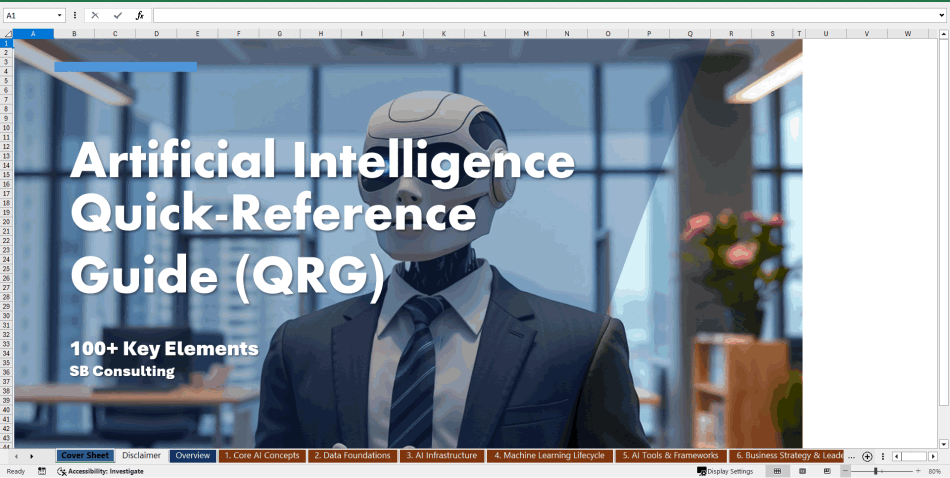Image resolution: width=950 pixels, height=478 pixels.
Task: Click the Select All corner triangle
Action: click(8, 34)
